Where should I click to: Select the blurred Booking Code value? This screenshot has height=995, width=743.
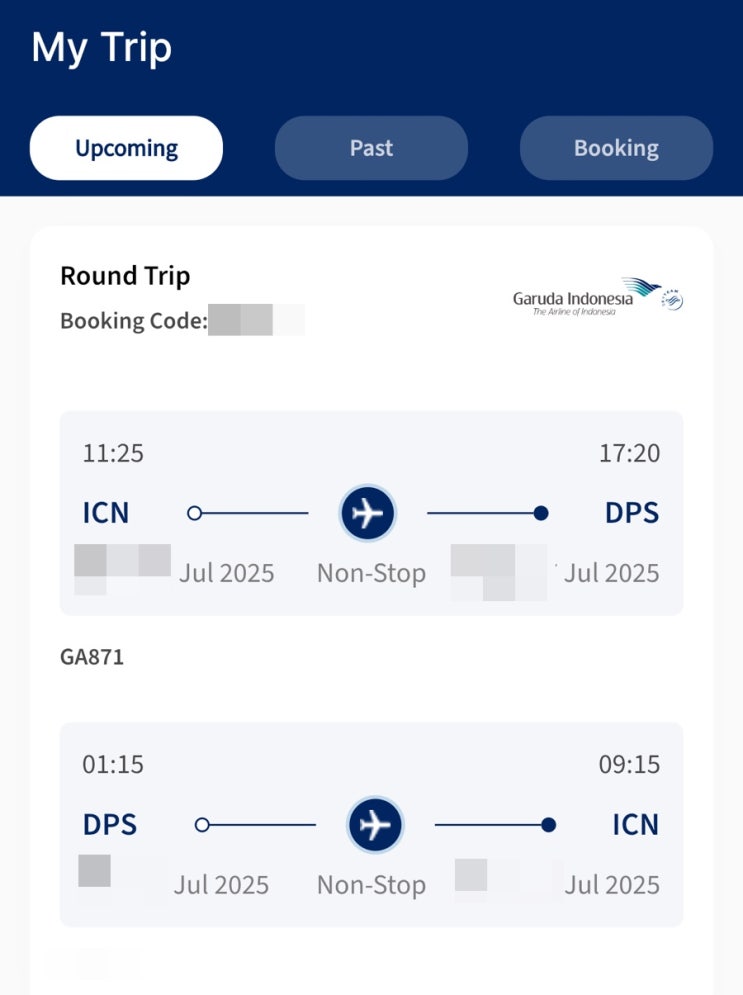(256, 320)
